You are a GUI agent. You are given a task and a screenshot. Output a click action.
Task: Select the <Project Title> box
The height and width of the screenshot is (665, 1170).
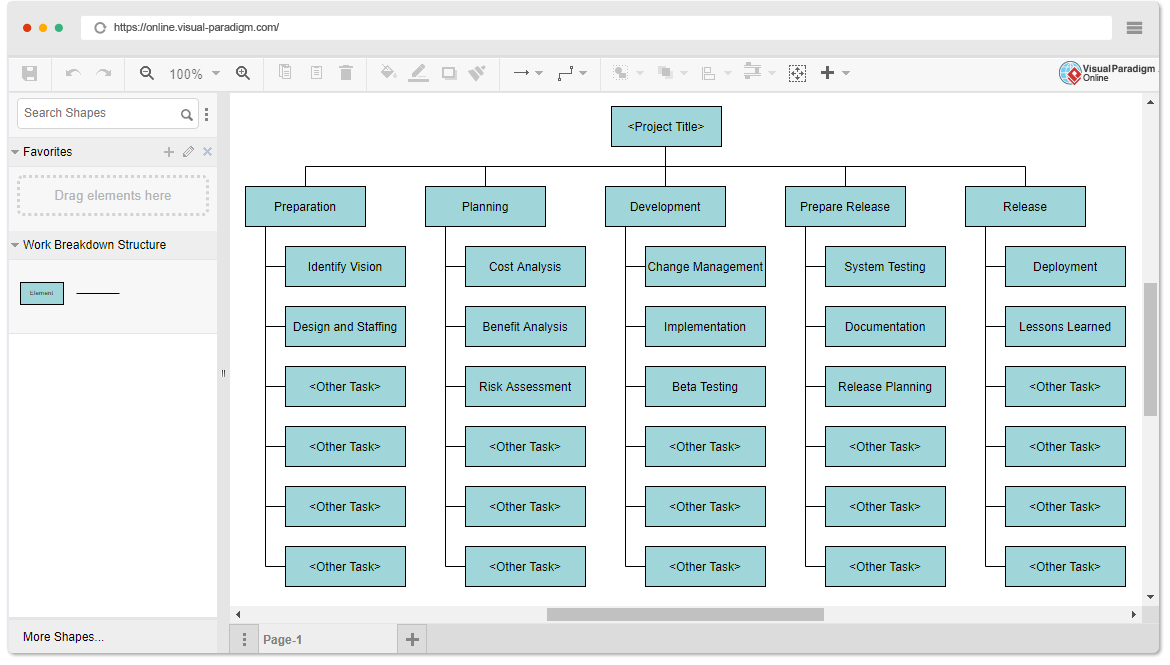[666, 127]
